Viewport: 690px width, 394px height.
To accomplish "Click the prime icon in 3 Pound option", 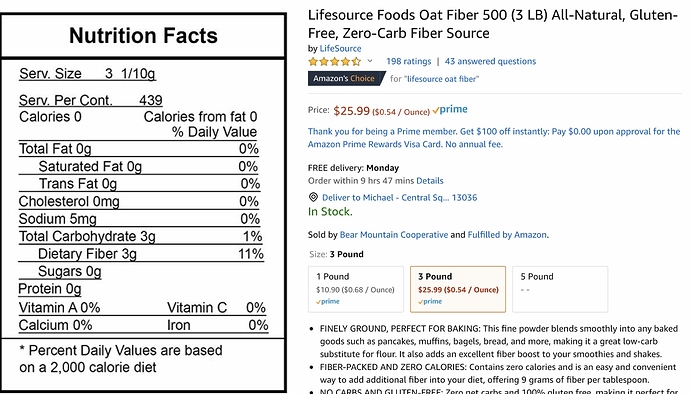I will (430, 302).
